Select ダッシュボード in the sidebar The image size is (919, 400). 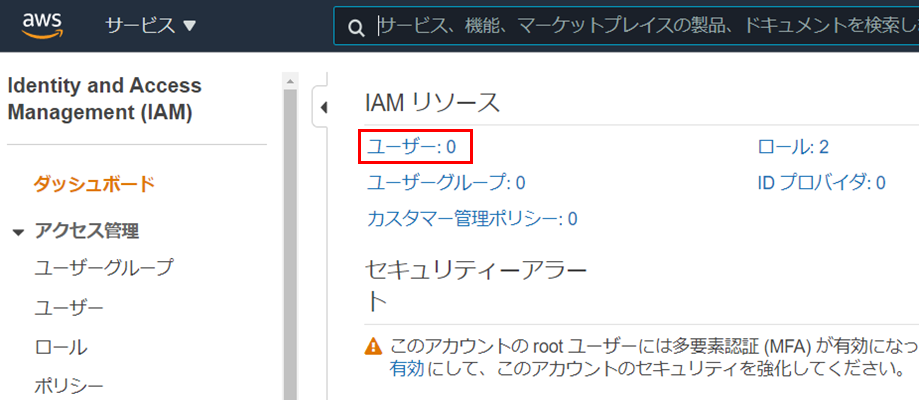point(94,184)
